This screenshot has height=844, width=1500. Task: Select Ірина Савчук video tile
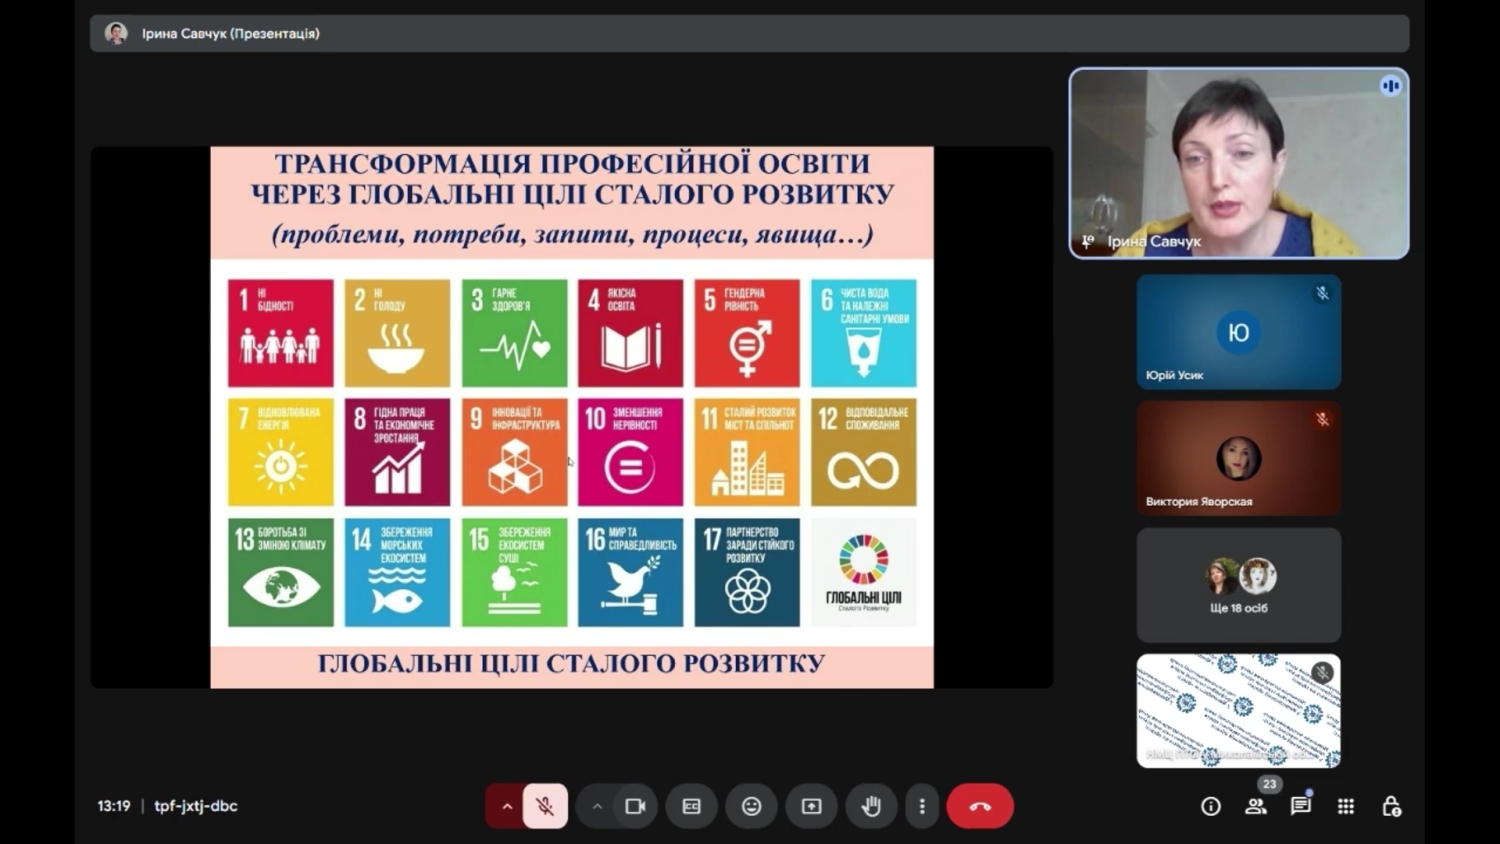pyautogui.click(x=1239, y=163)
